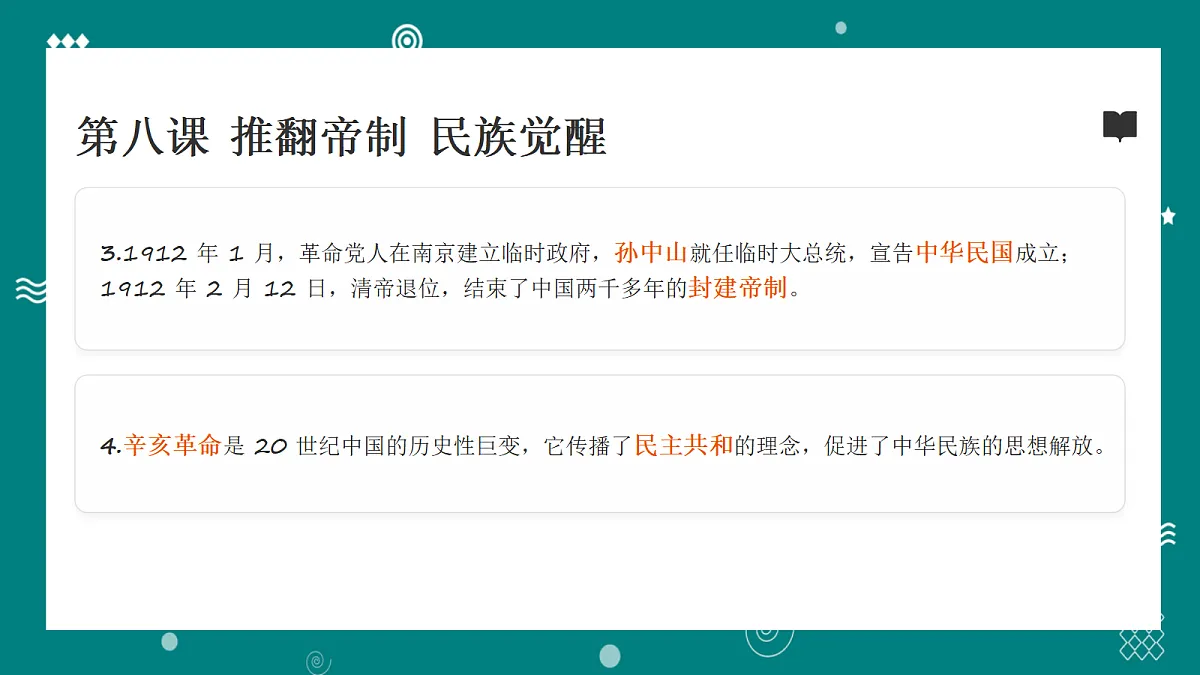Click the highlighted phrase 民主共和
The height and width of the screenshot is (675, 1200).
coord(684,446)
